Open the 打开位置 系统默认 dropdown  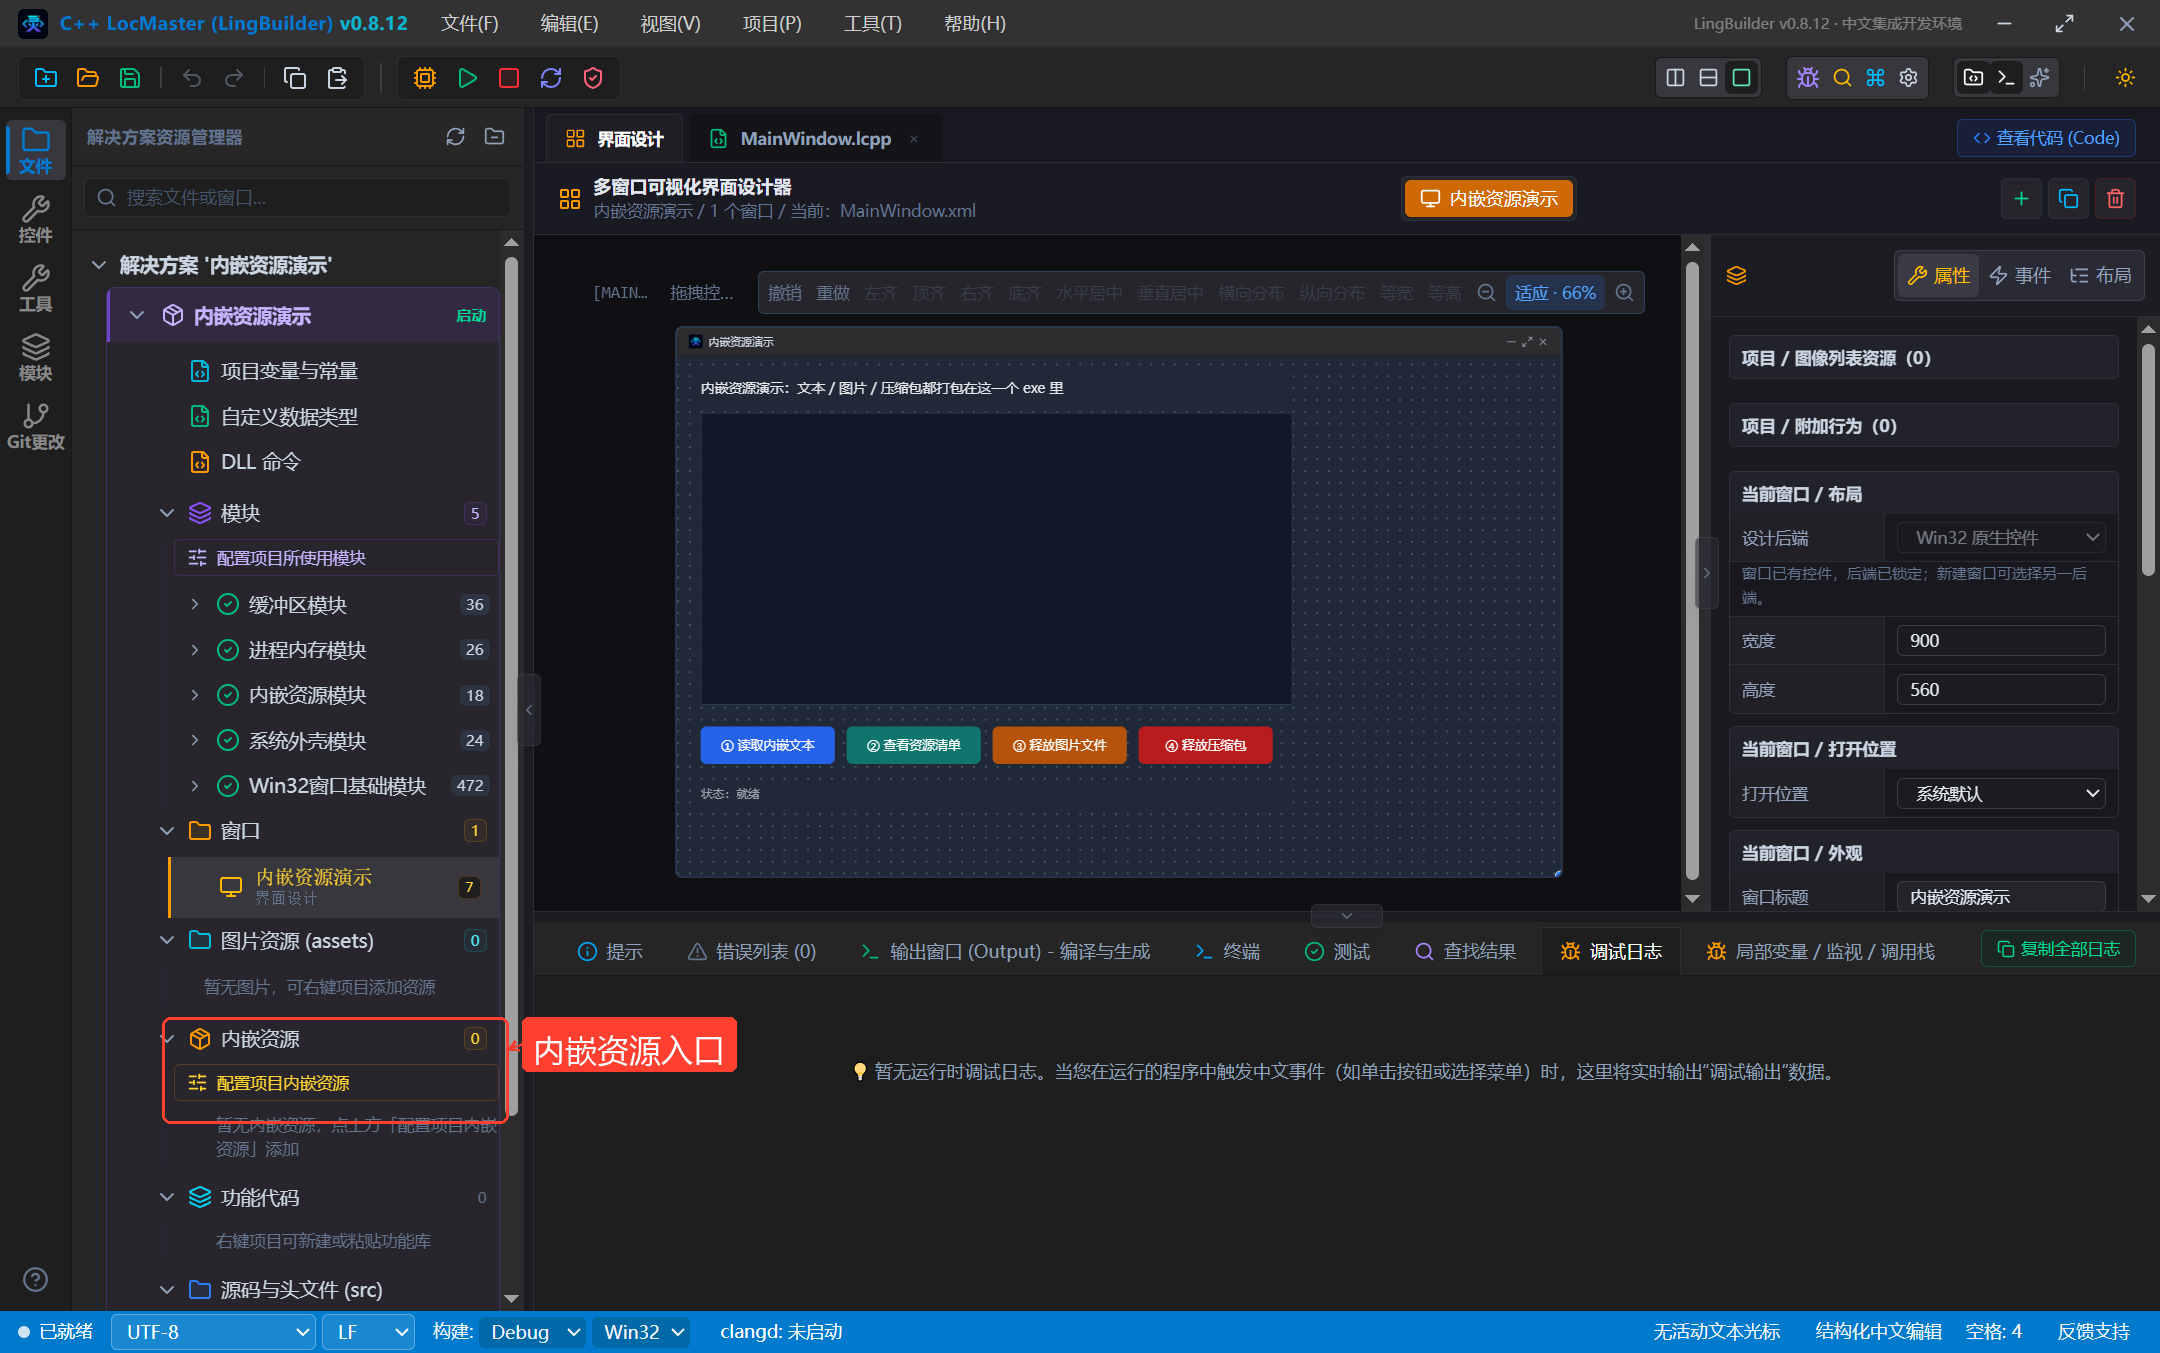pyautogui.click(x=2001, y=794)
